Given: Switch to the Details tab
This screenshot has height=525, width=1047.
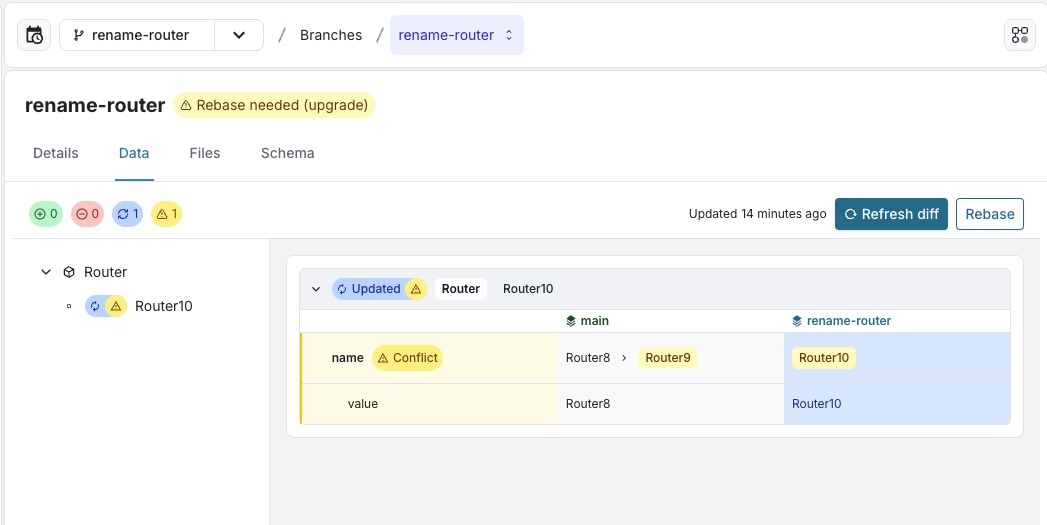Looking at the screenshot, I should tap(56, 153).
